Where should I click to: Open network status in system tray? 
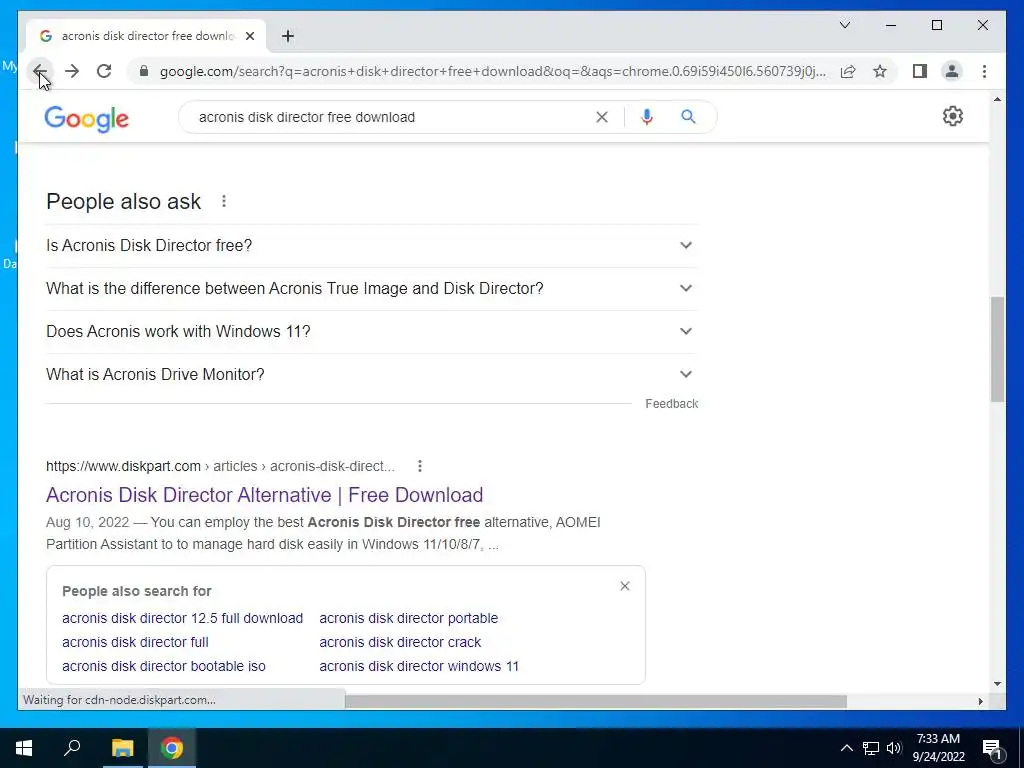871,748
